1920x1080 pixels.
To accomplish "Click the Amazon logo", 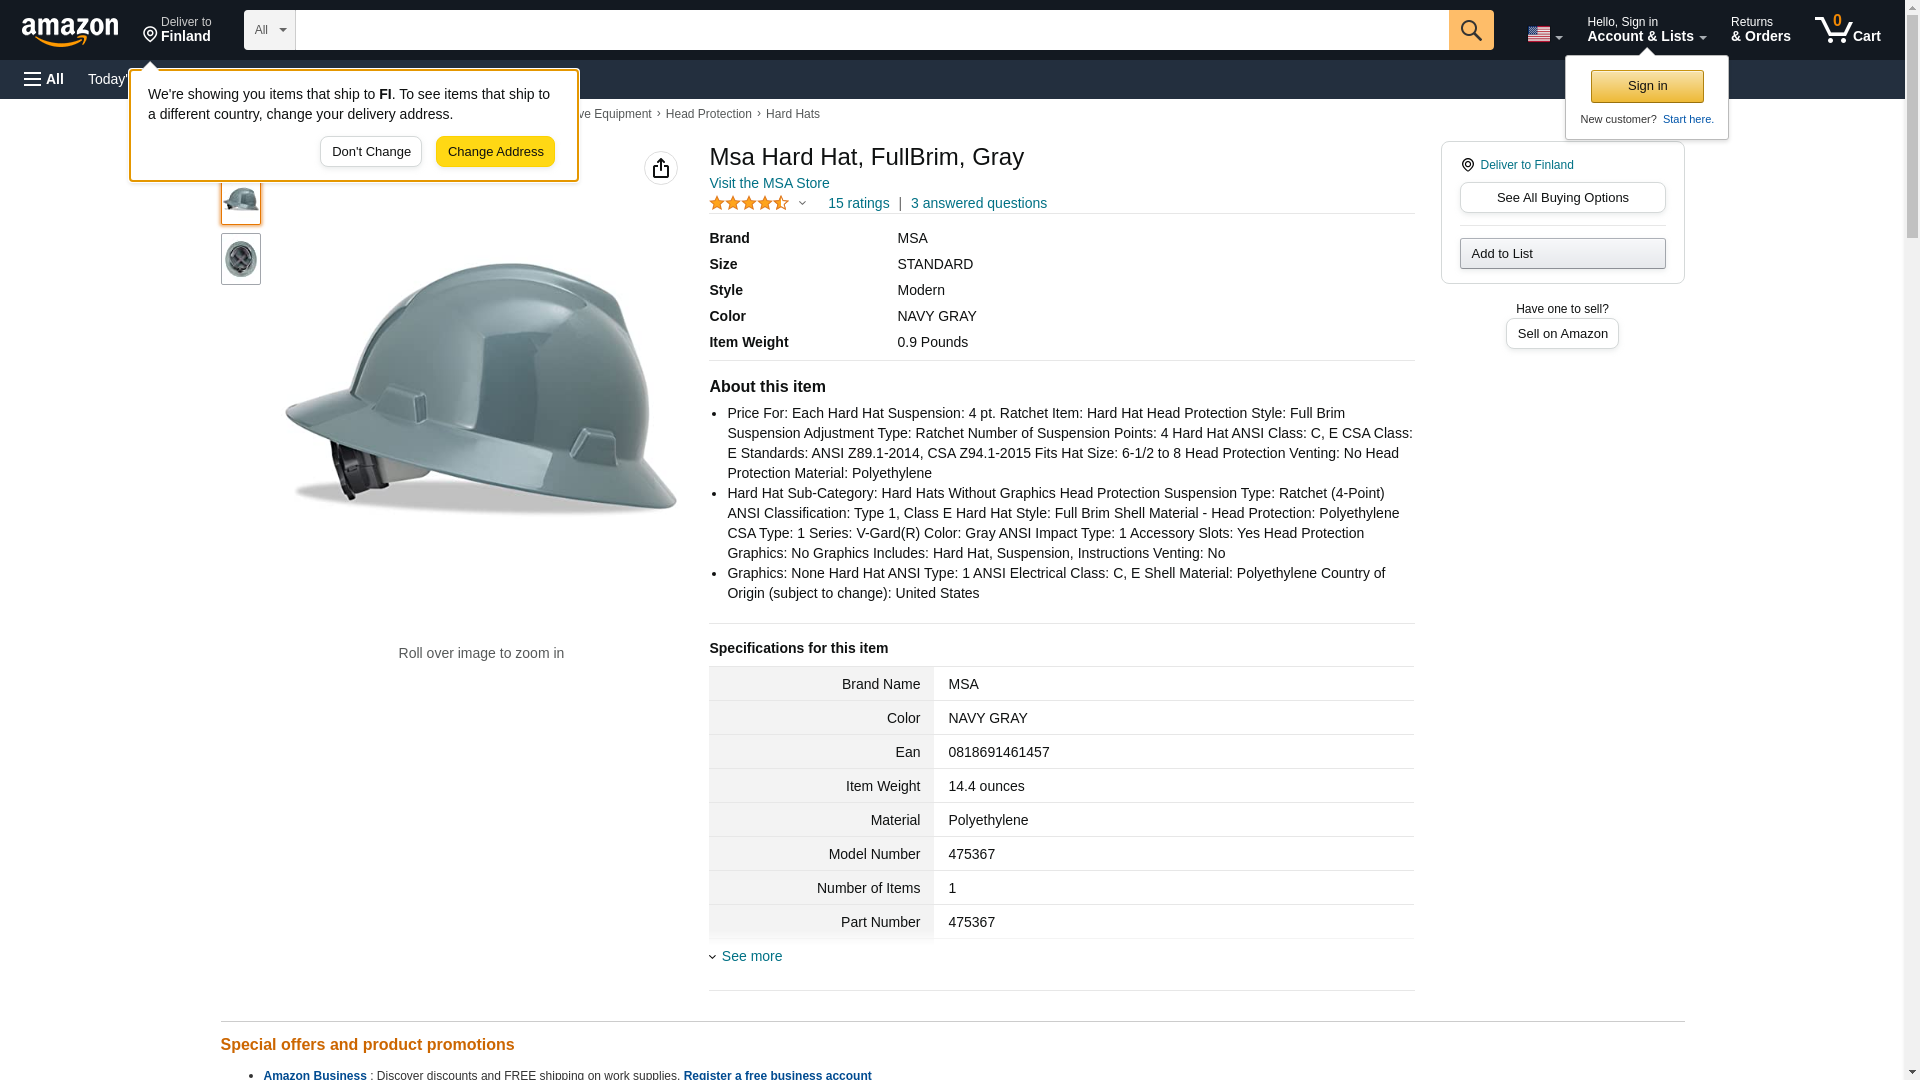I will (x=70, y=30).
